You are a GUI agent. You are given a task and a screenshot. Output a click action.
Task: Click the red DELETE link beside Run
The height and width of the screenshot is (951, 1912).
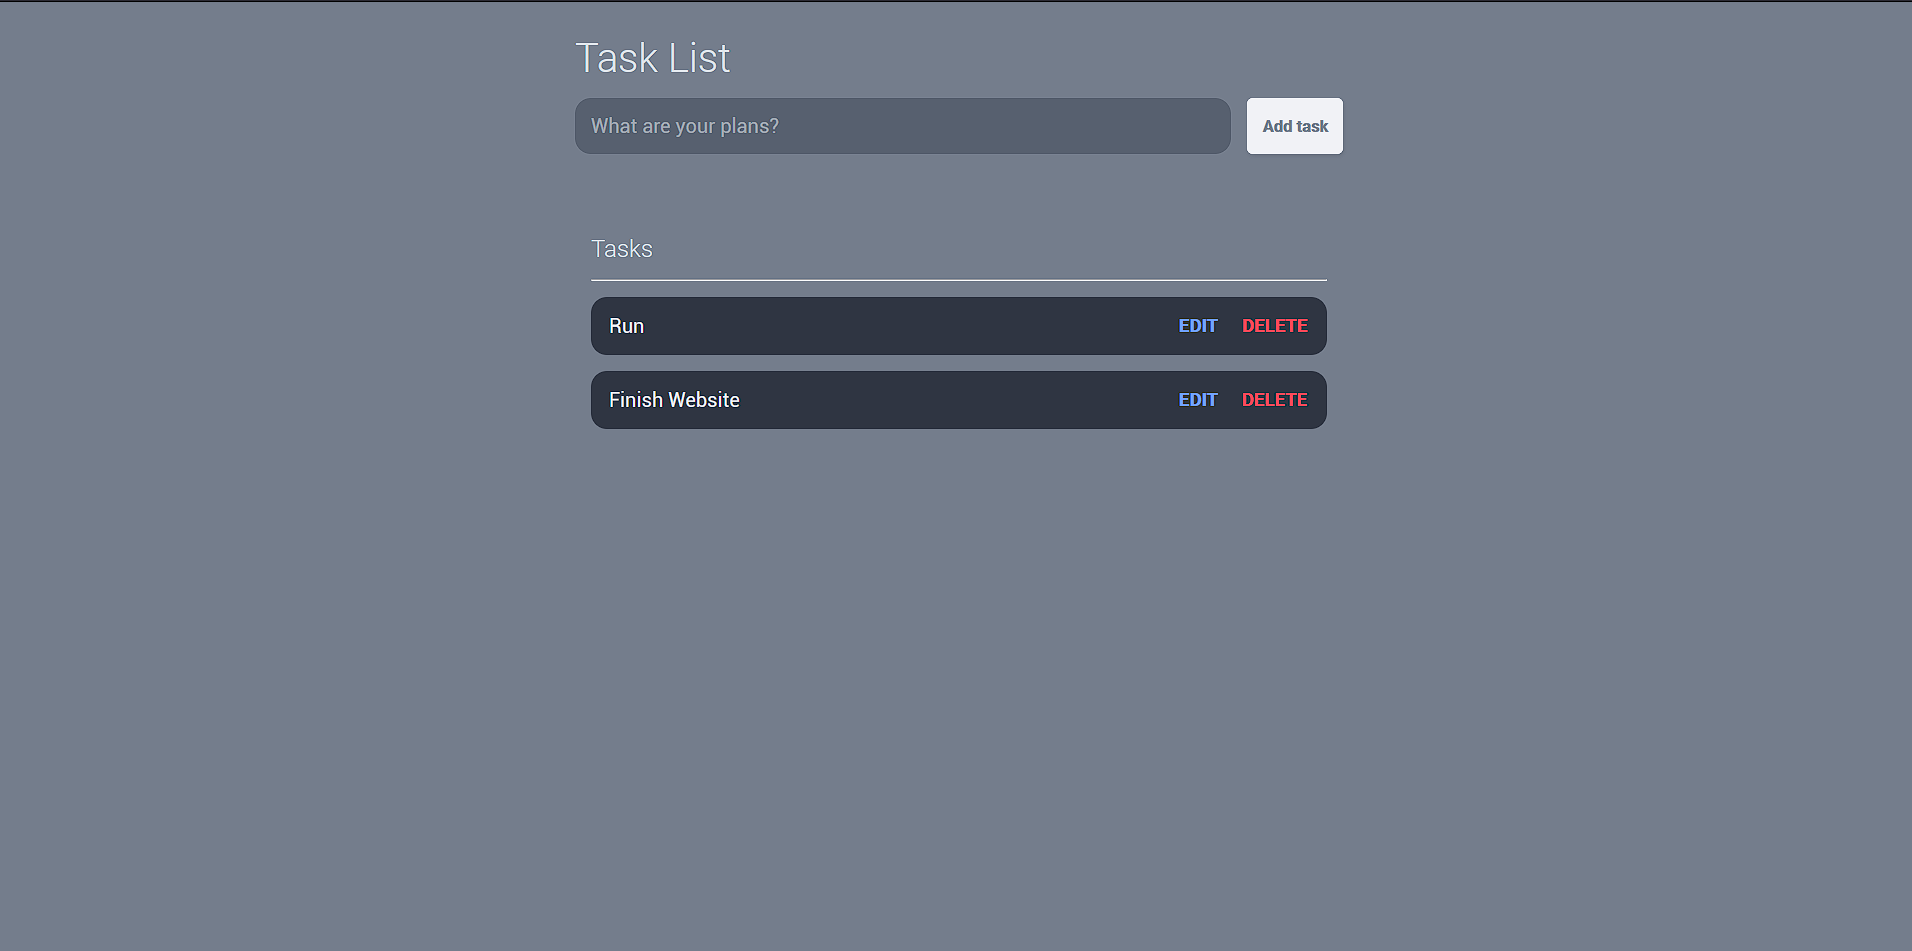(1274, 326)
